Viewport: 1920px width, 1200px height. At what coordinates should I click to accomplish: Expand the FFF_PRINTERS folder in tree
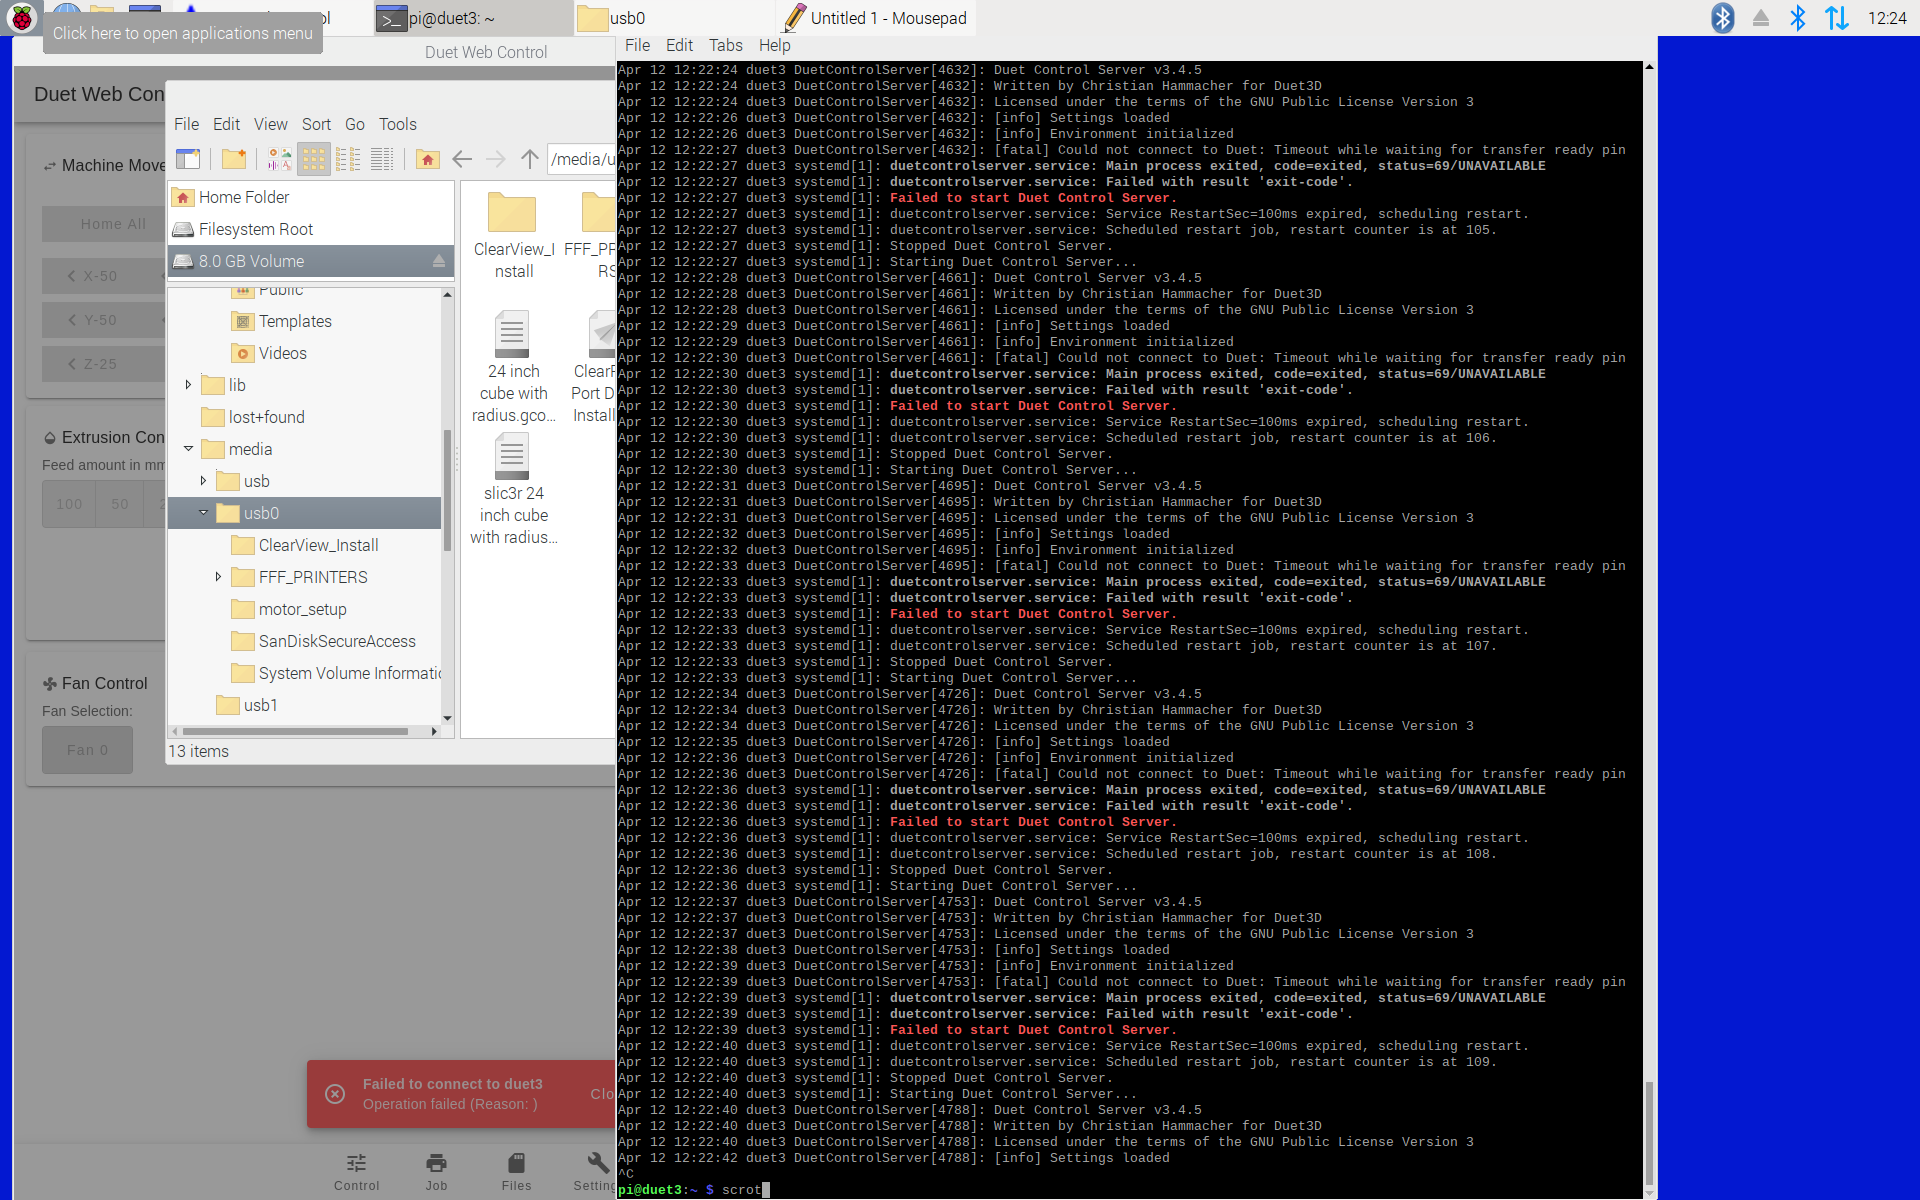218,577
